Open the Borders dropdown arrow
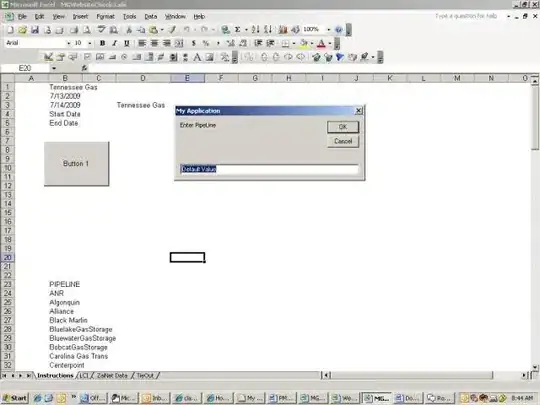 [294, 43]
